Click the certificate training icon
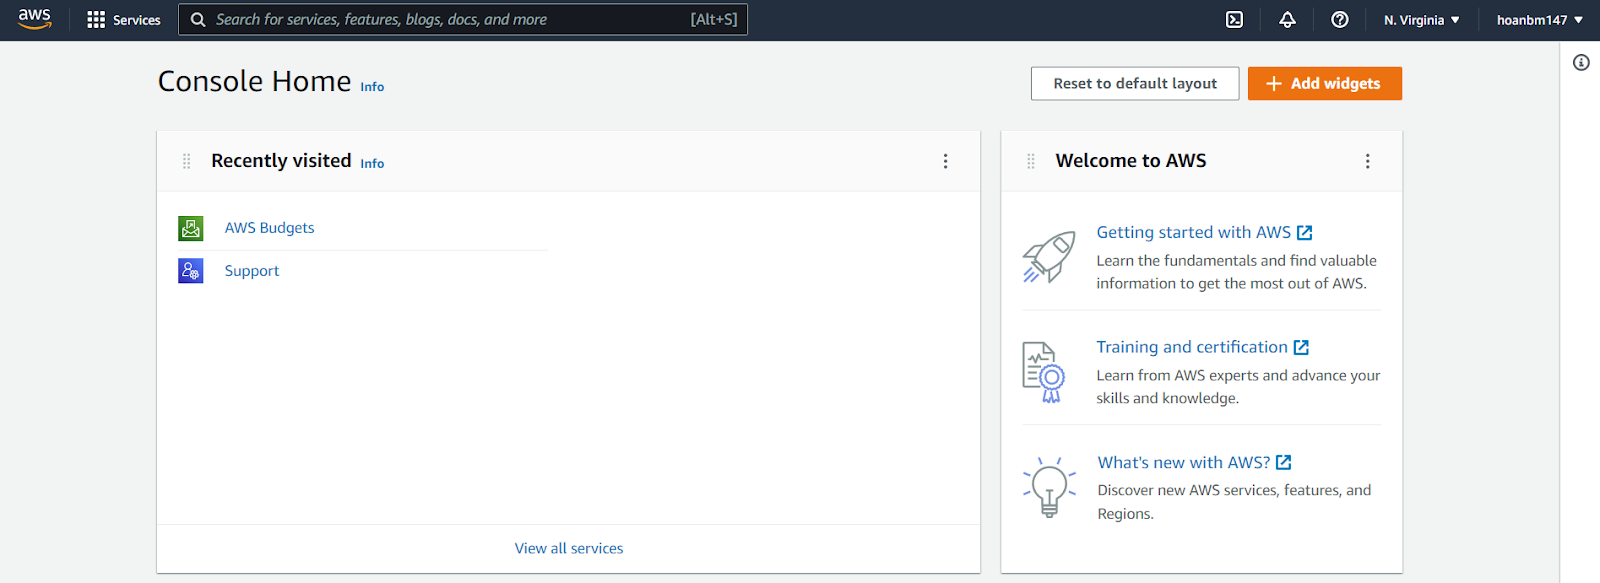This screenshot has width=1600, height=583. click(x=1044, y=372)
